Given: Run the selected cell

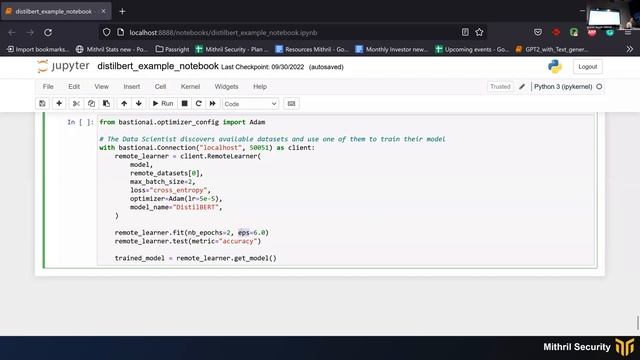Looking at the screenshot, I should point(163,104).
